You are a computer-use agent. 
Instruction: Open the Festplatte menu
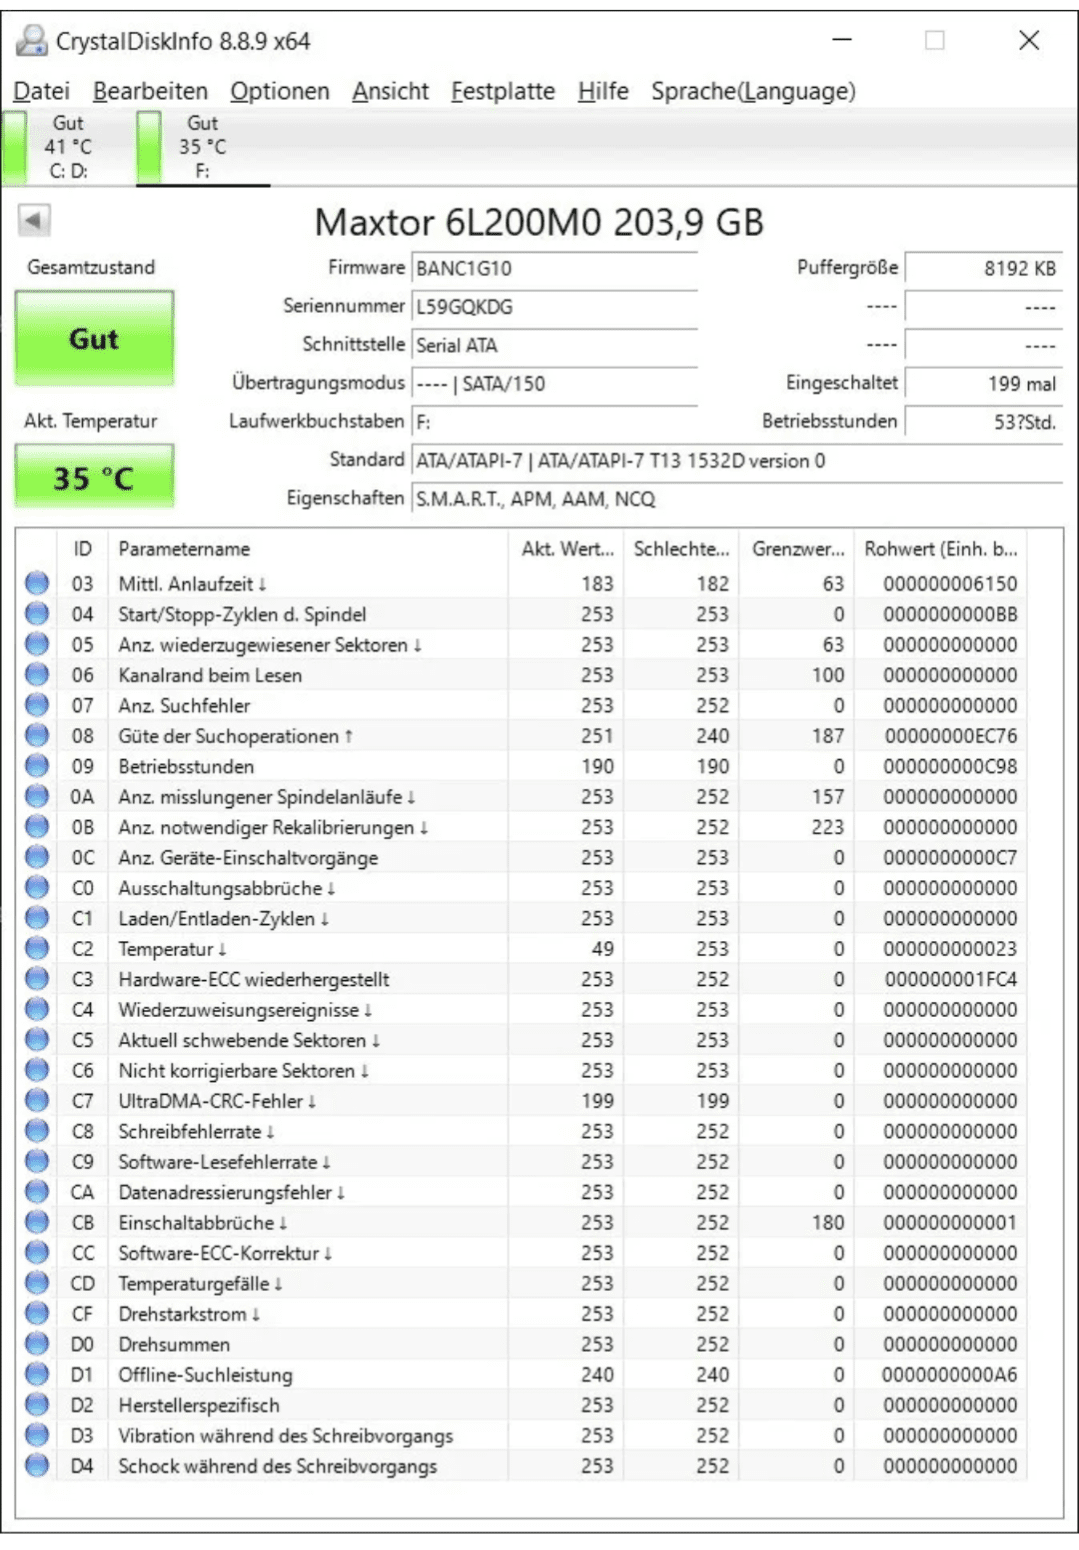click(502, 91)
